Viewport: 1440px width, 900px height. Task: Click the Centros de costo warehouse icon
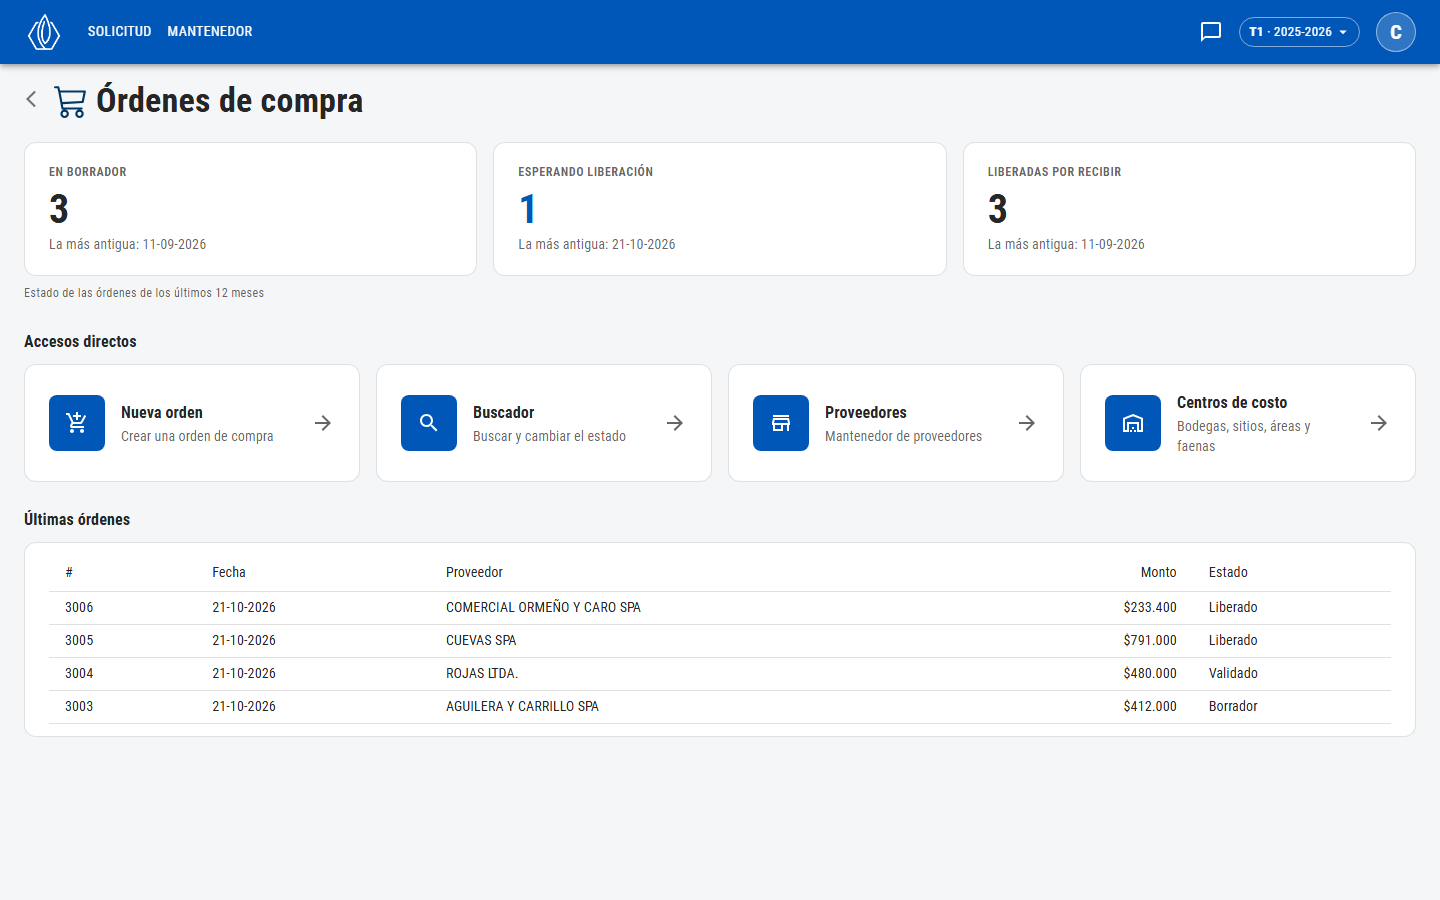click(x=1133, y=423)
